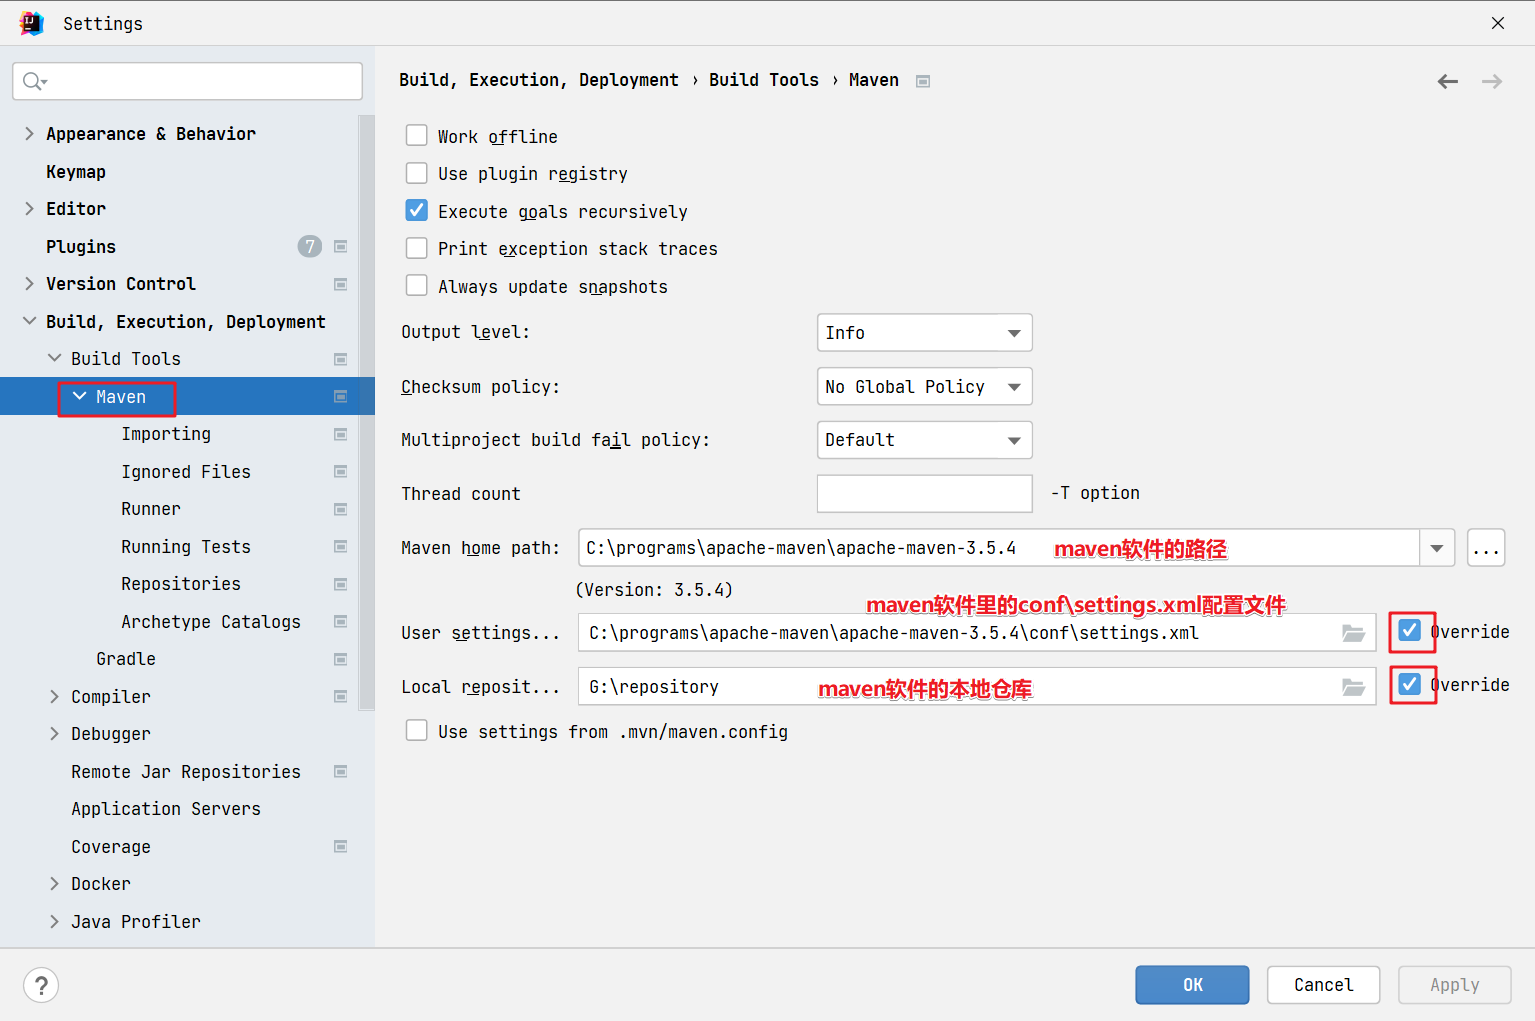Click the settings search input field
This screenshot has width=1535, height=1021.
(187, 81)
